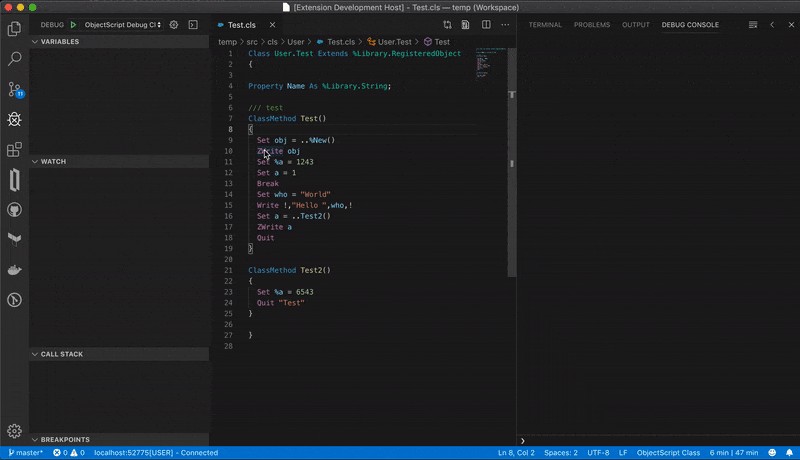
Task: Switch to the TERMINAL tab
Action: click(x=545, y=24)
